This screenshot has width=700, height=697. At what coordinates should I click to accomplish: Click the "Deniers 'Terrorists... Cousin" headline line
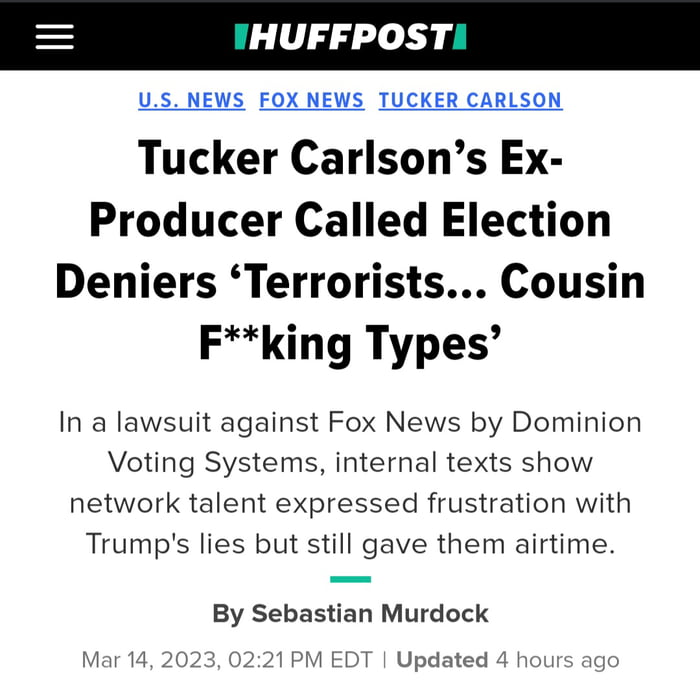(x=350, y=282)
